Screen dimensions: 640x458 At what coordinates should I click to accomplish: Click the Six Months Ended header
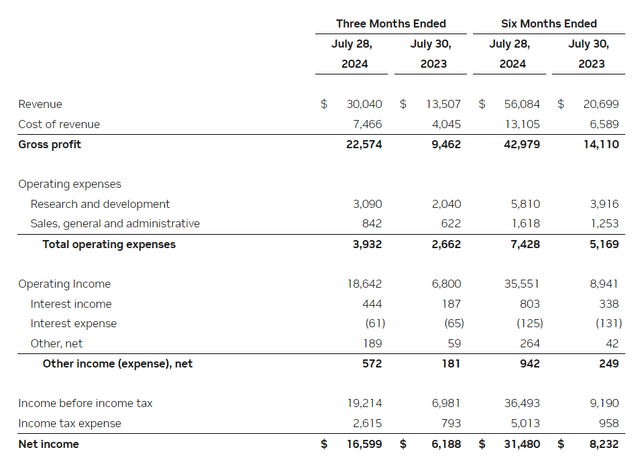point(549,24)
